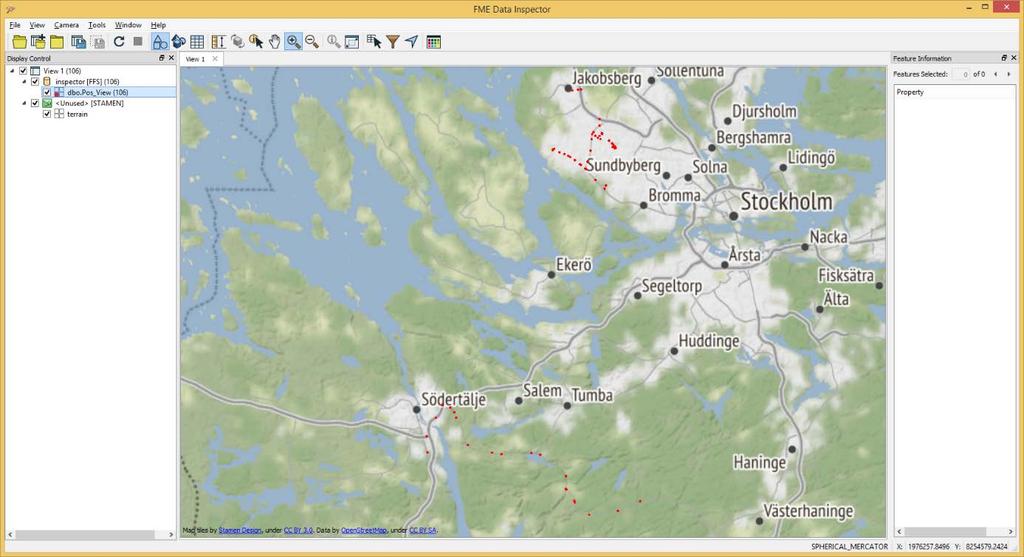Select the Zoom Out magnifier tool
Screen dimensions: 1024x557
[312, 42]
